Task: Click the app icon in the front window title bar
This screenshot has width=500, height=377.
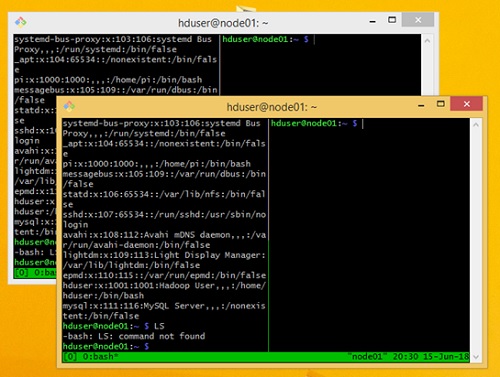Action: click(70, 106)
